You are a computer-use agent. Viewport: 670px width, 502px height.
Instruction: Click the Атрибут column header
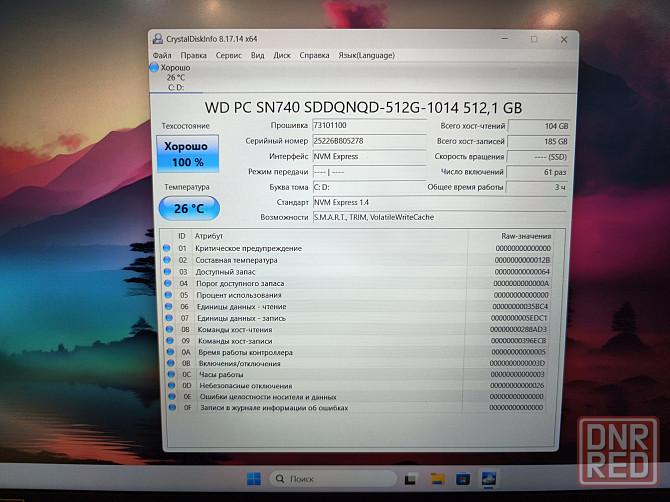pyautogui.click(x=209, y=236)
